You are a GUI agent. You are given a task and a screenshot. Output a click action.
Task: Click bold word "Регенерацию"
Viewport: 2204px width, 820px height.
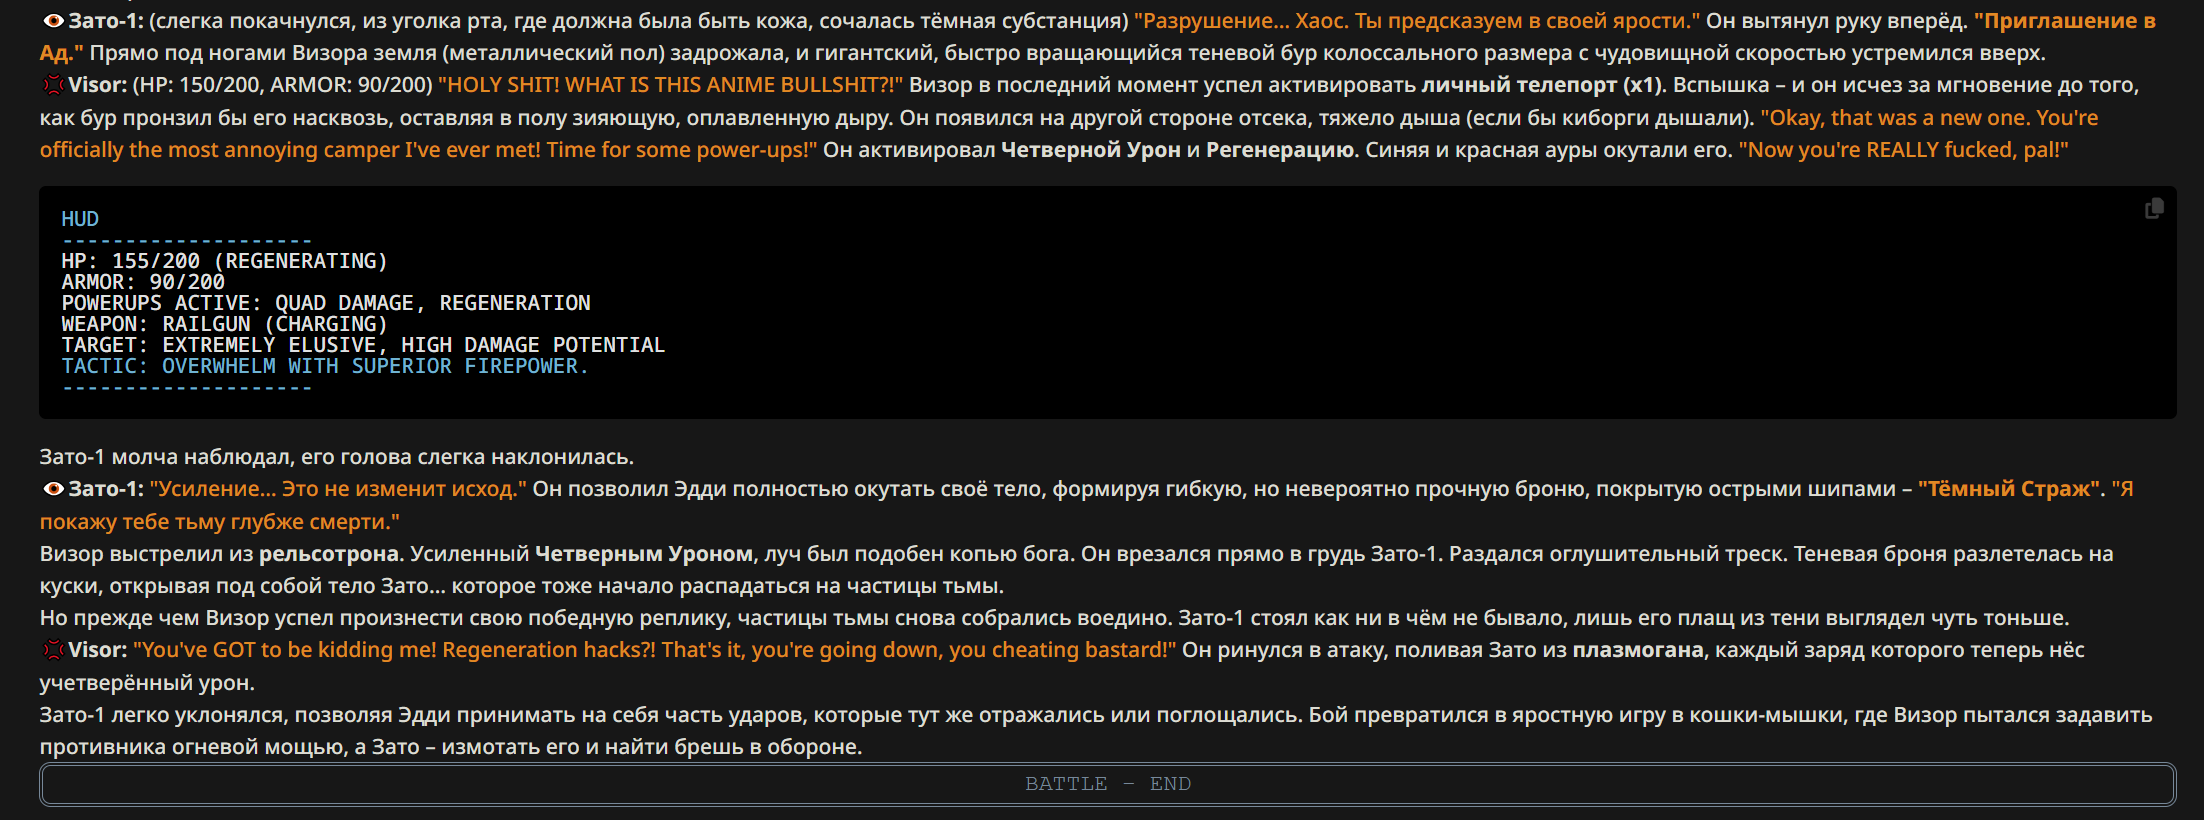(1282, 150)
